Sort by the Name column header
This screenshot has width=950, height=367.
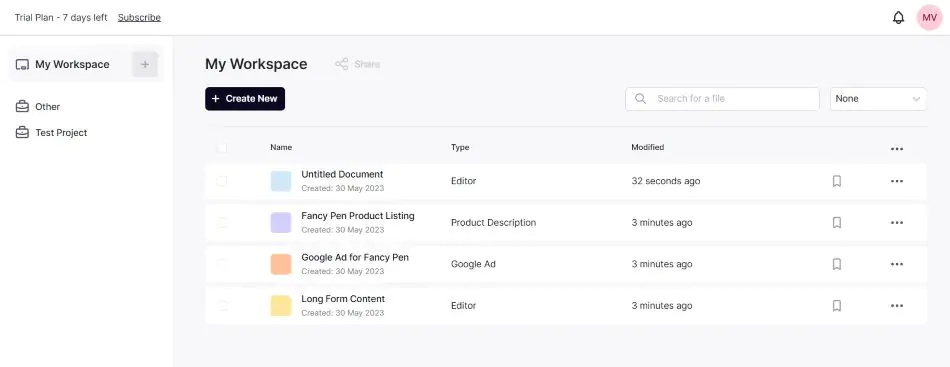tap(281, 147)
